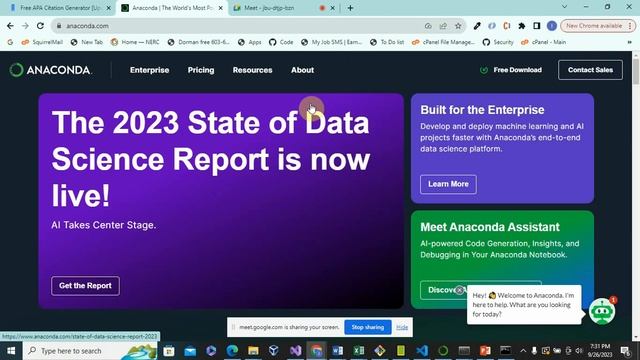This screenshot has height=360, width=640.
Task: Click the Meet Anaconda Assistant heading
Action: click(x=490, y=227)
